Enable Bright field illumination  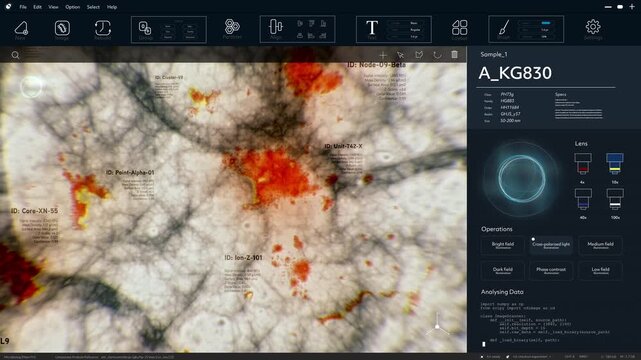pyautogui.click(x=502, y=245)
